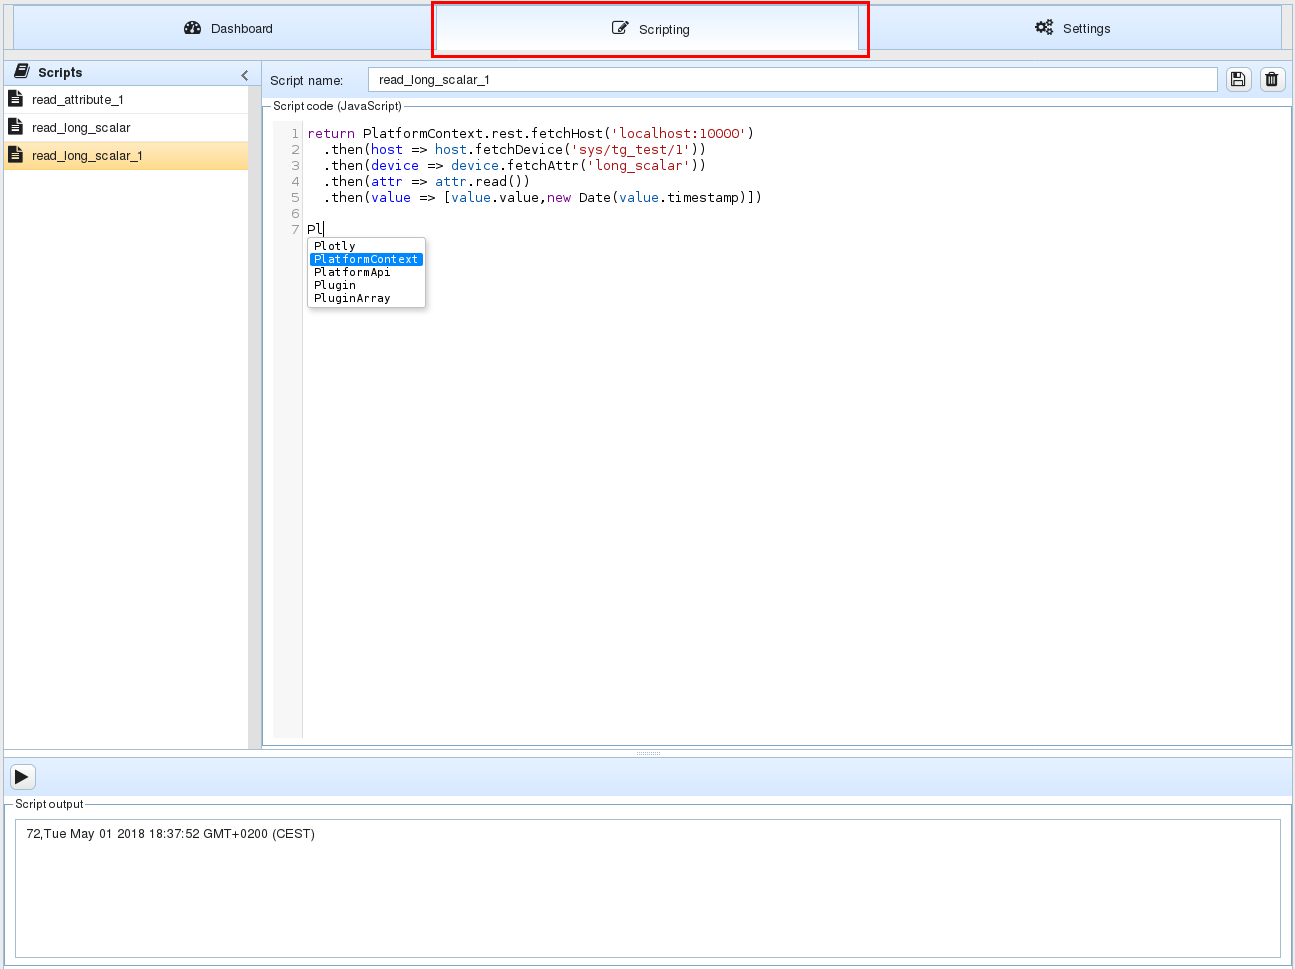Viewport: 1295px width, 969px height.
Task: Click file icon next to read_long_scalar
Action: point(15,126)
